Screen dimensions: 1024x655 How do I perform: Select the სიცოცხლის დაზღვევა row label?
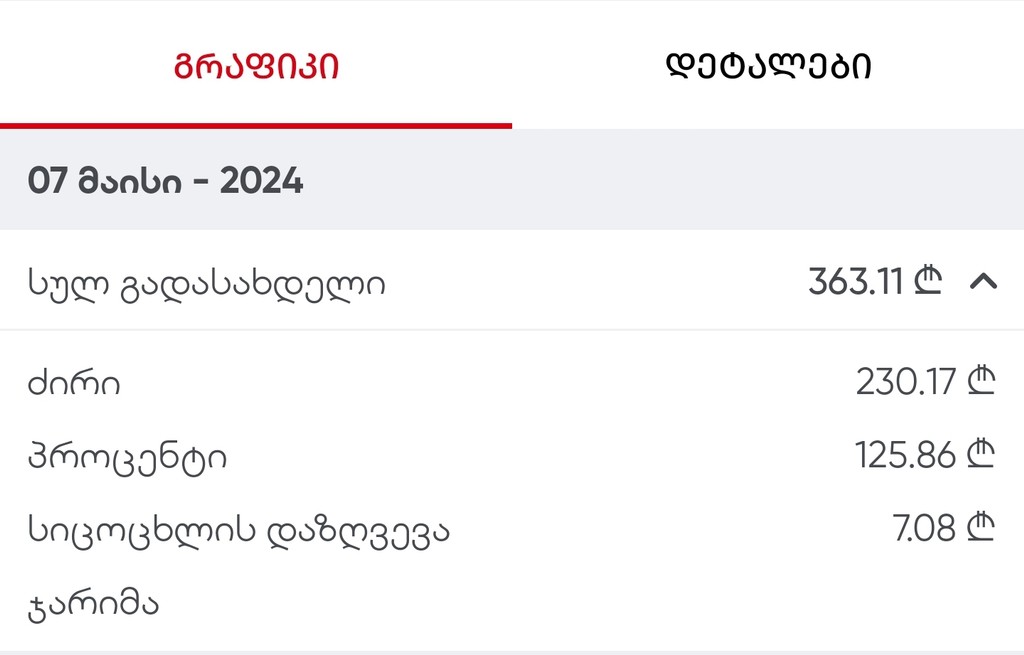pyautogui.click(x=238, y=532)
